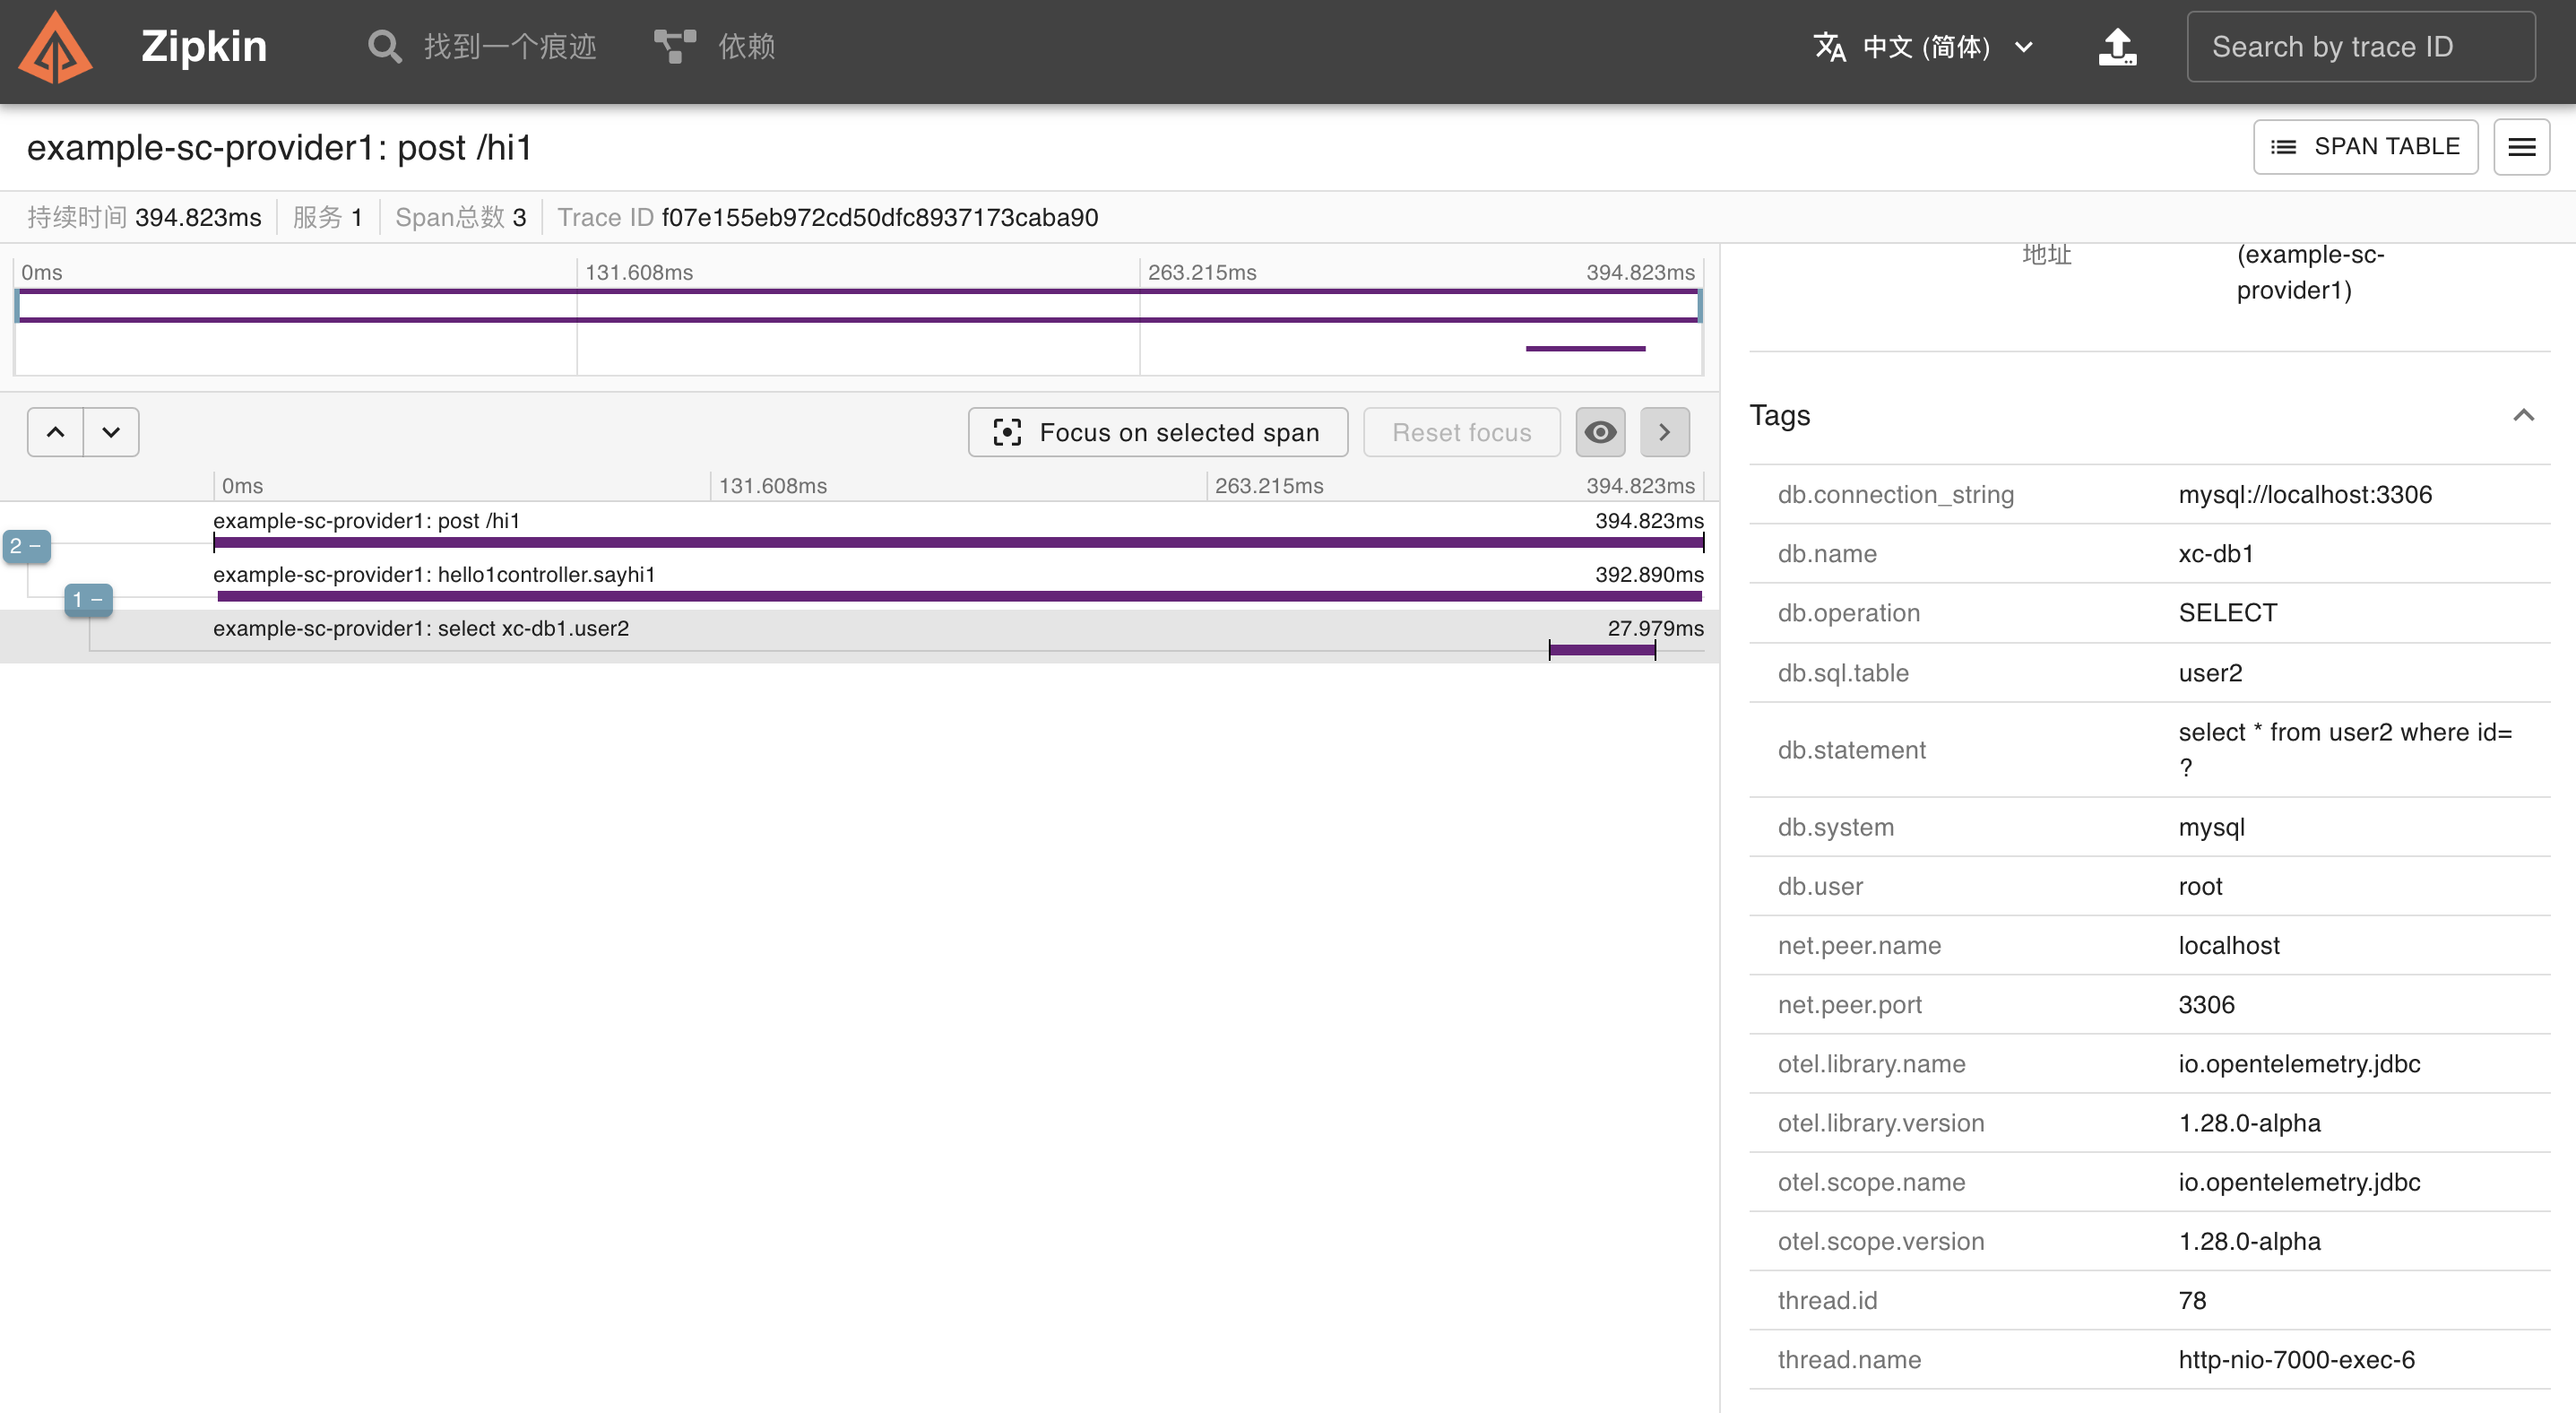This screenshot has width=2576, height=1413.
Task: Collapse the child span node labeled 1
Action: tap(88, 600)
